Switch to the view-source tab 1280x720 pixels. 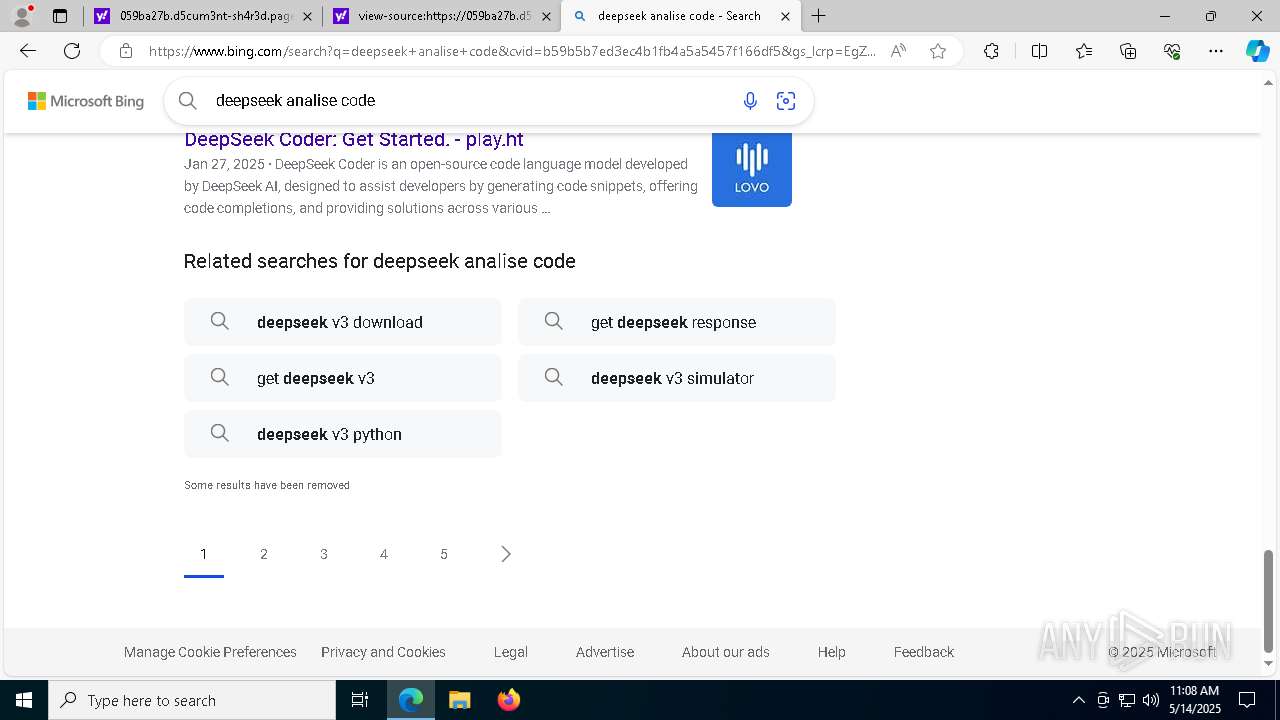click(x=441, y=16)
